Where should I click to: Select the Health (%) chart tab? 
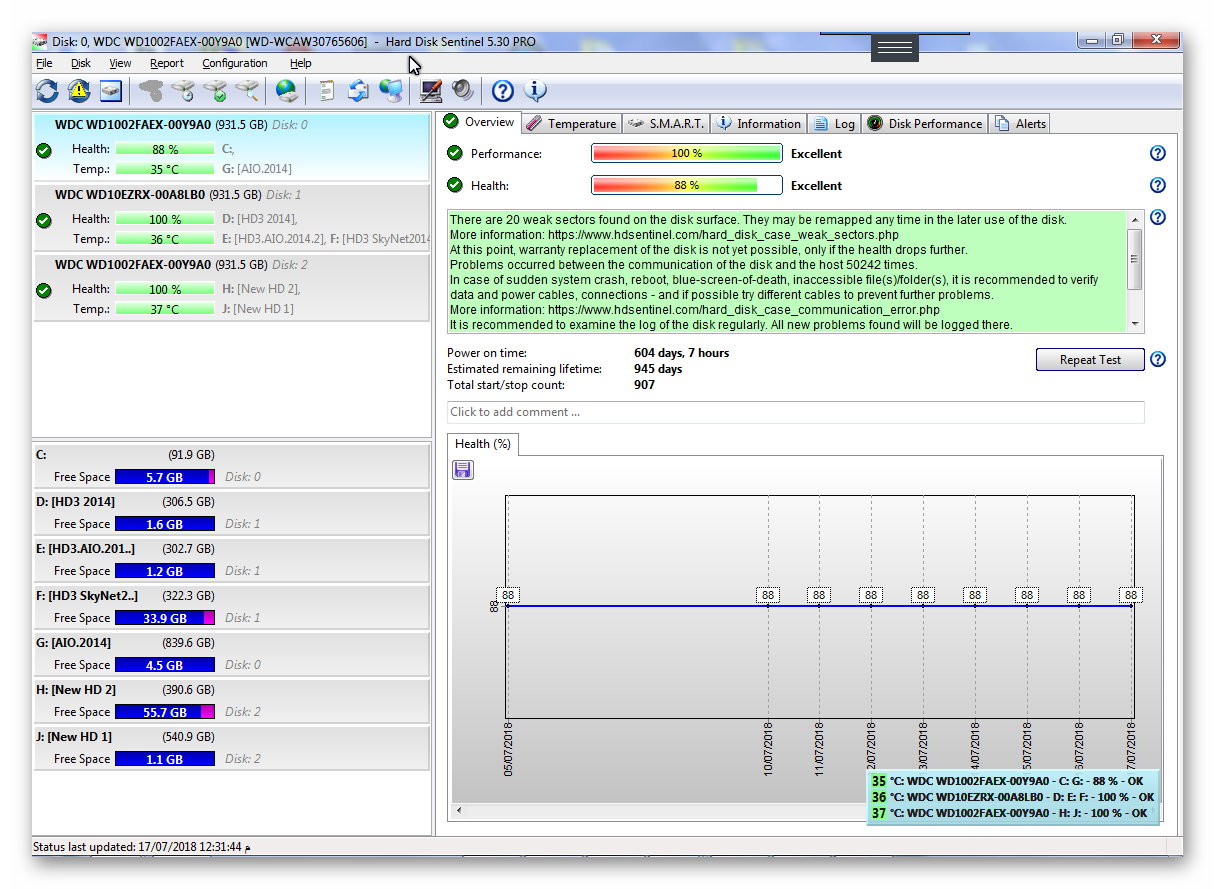coord(483,444)
